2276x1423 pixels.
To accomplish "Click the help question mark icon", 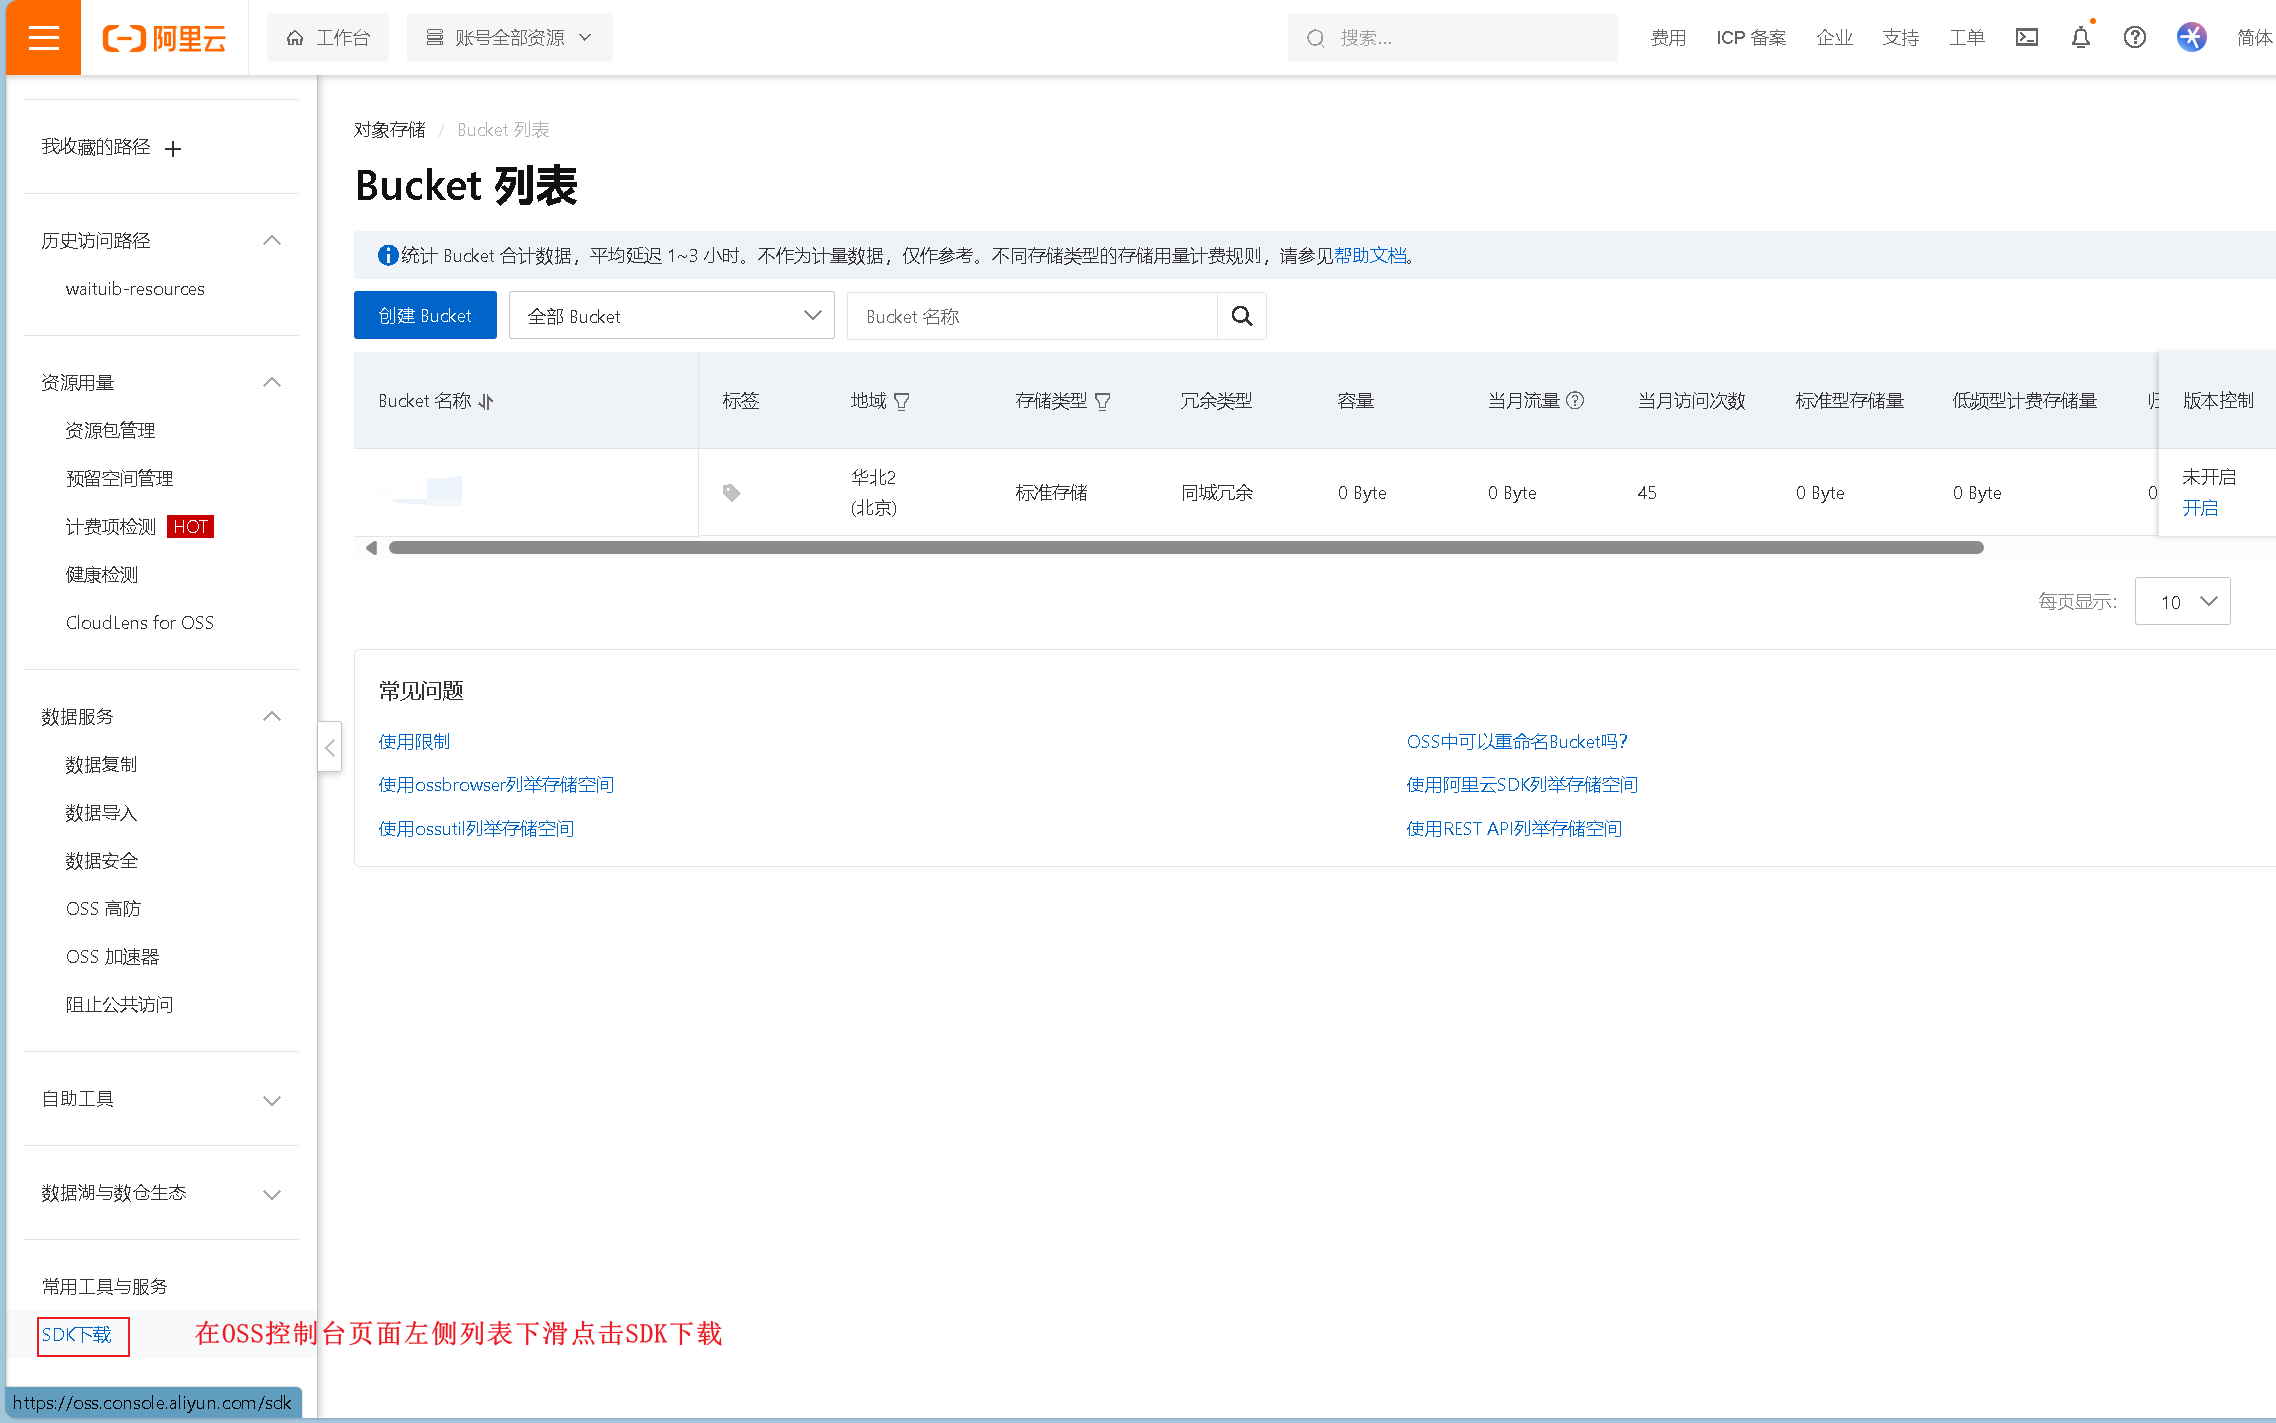I will pyautogui.click(x=2134, y=38).
